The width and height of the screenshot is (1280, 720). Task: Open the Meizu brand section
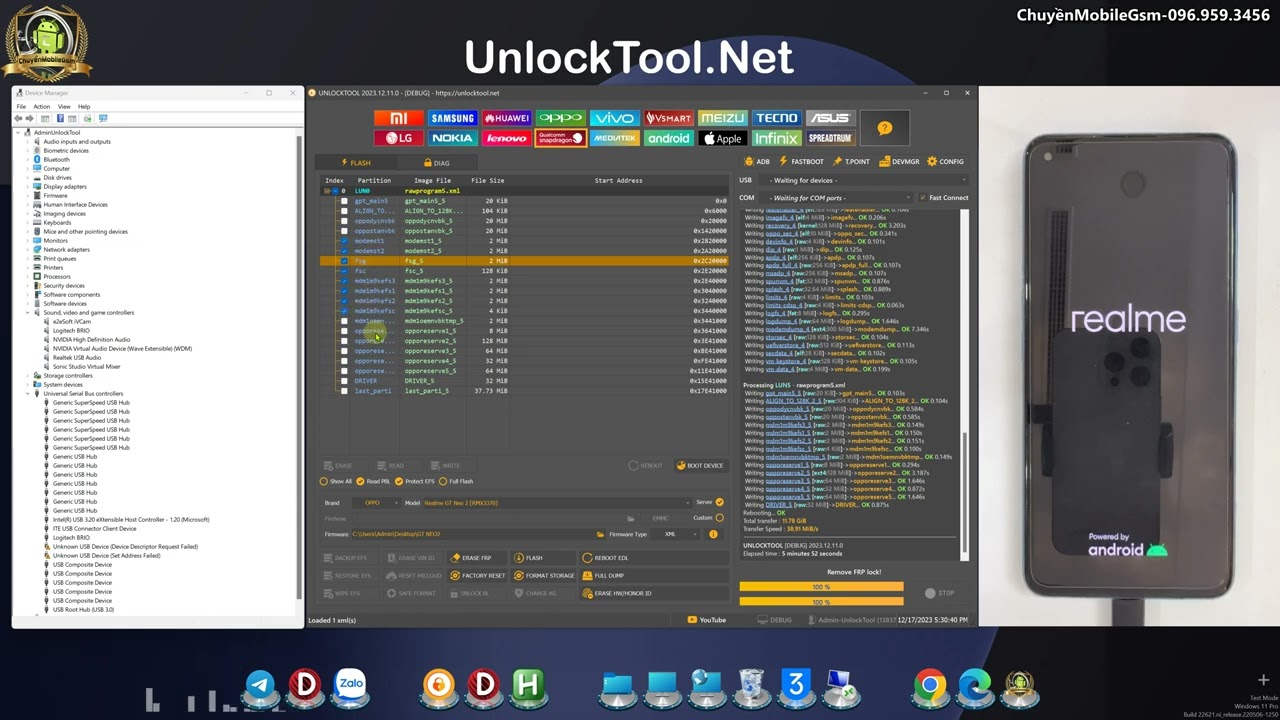click(722, 118)
